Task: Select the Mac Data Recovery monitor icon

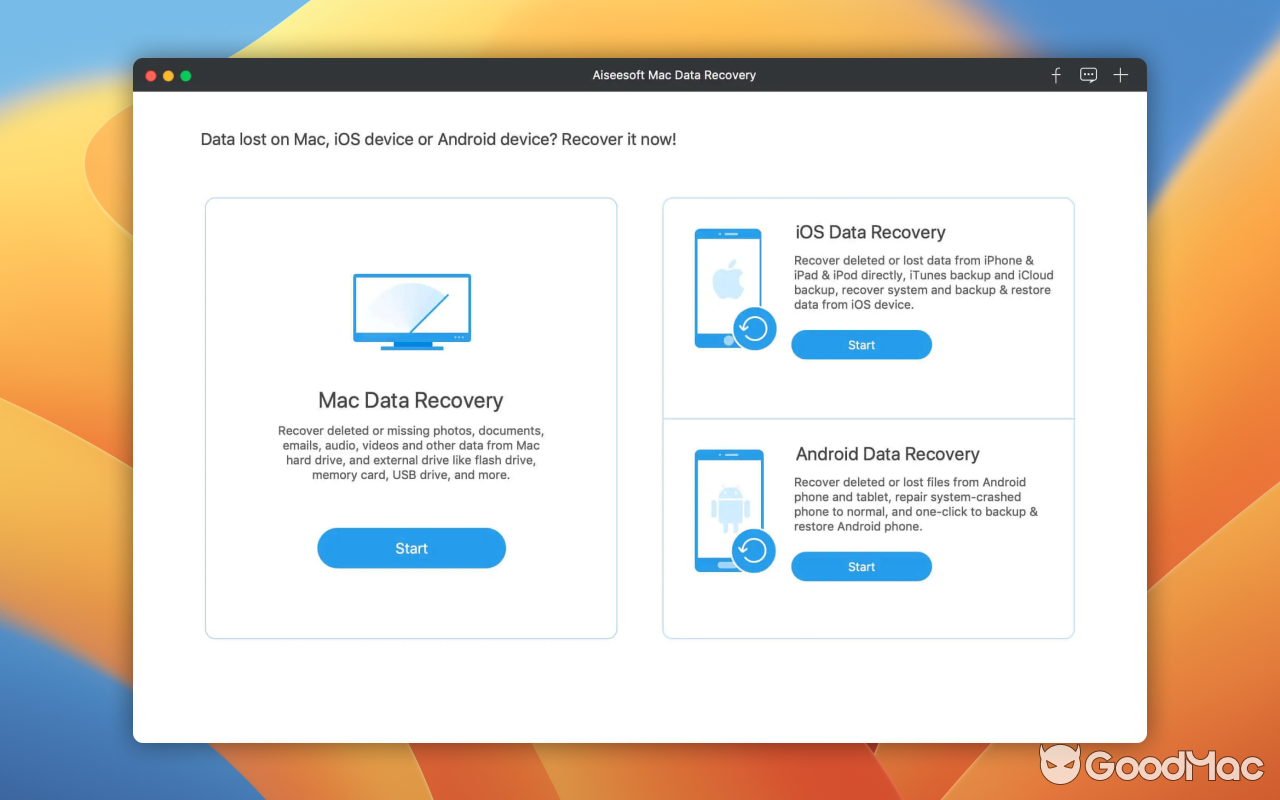Action: tap(411, 310)
